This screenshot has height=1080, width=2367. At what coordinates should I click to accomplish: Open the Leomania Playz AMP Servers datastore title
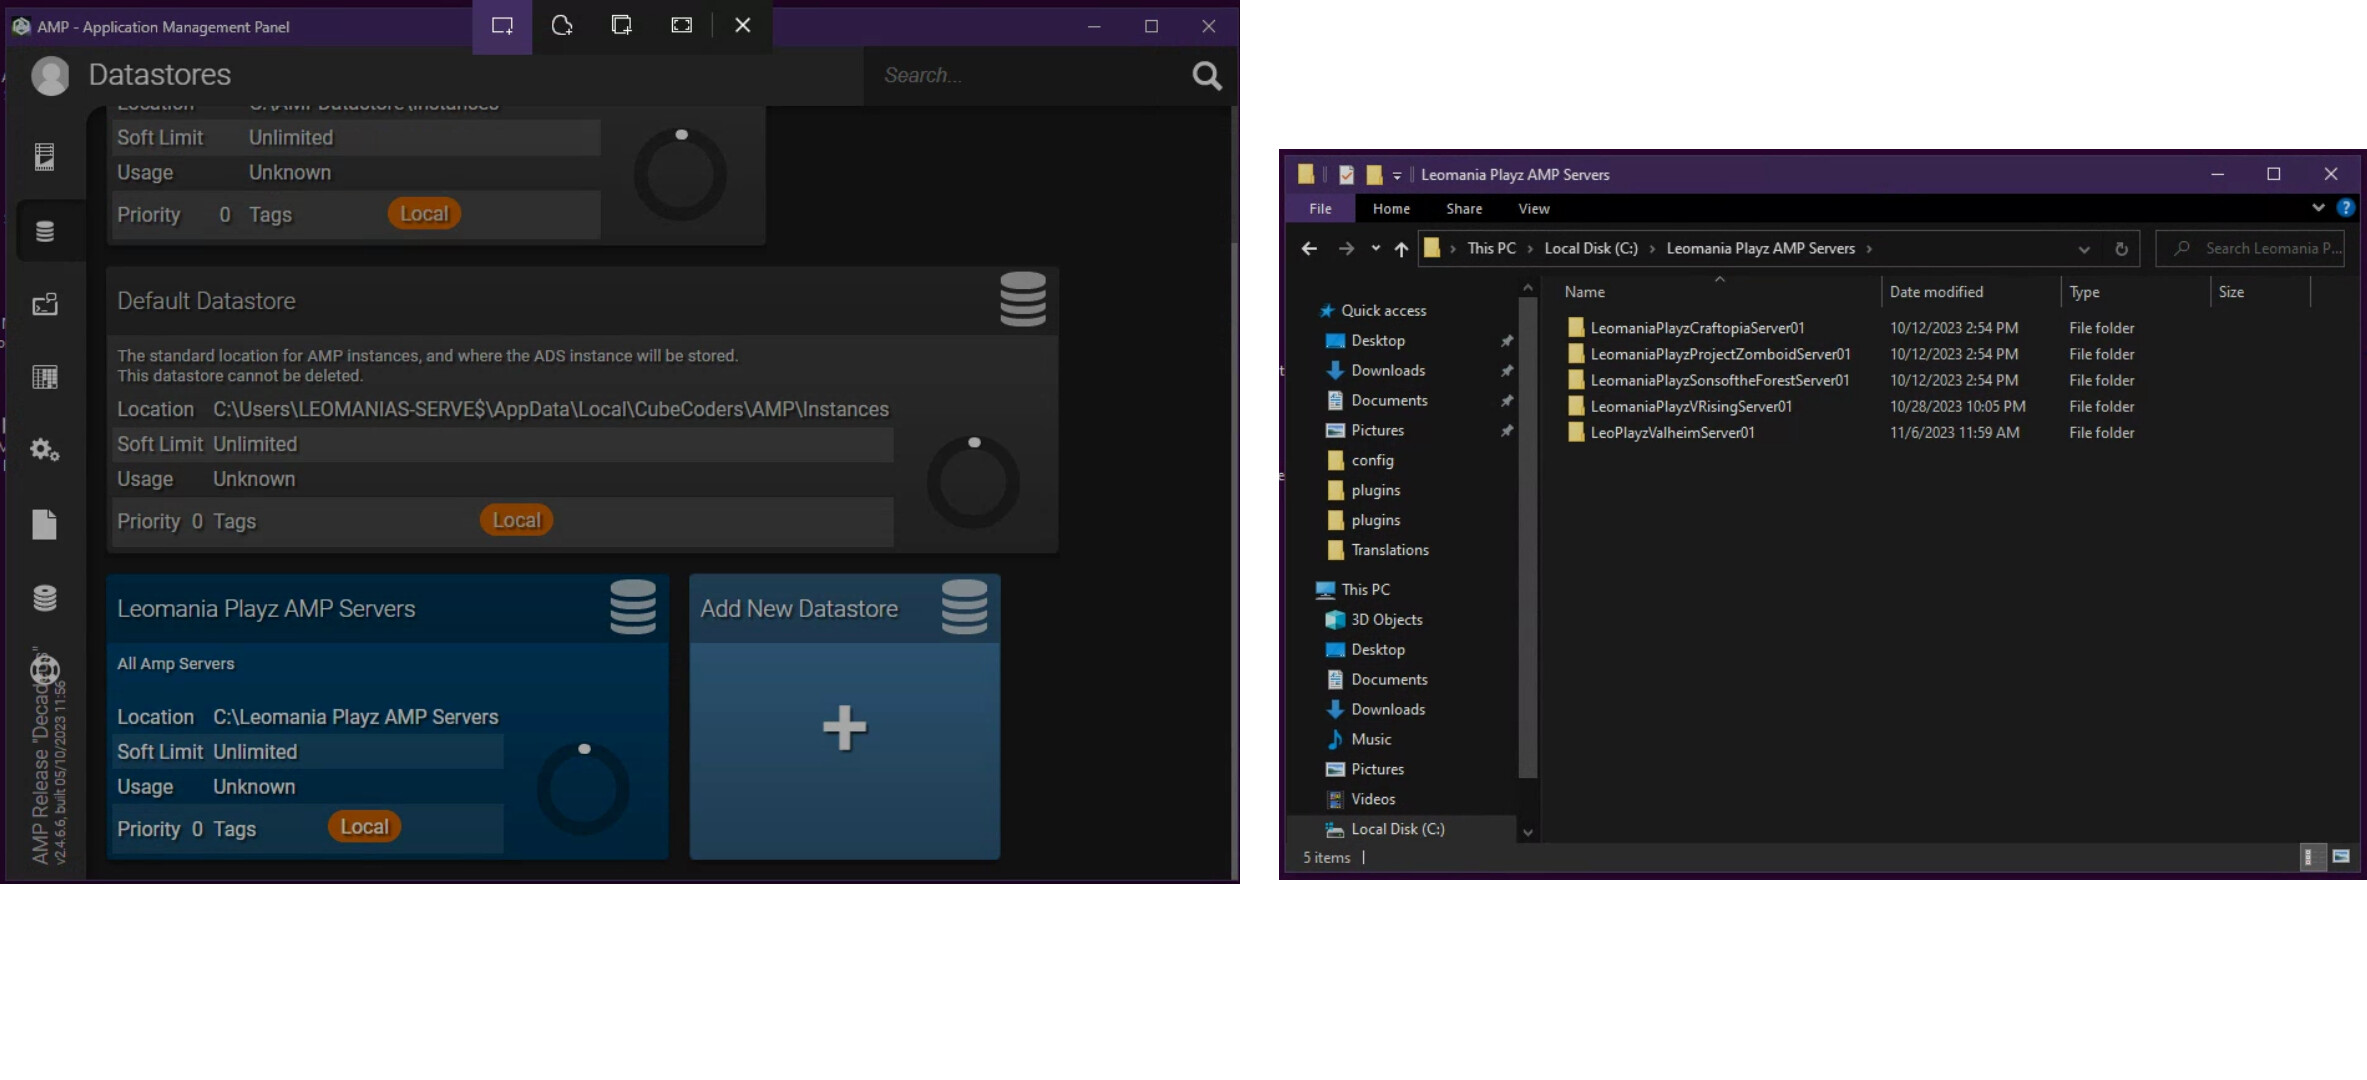tap(266, 609)
